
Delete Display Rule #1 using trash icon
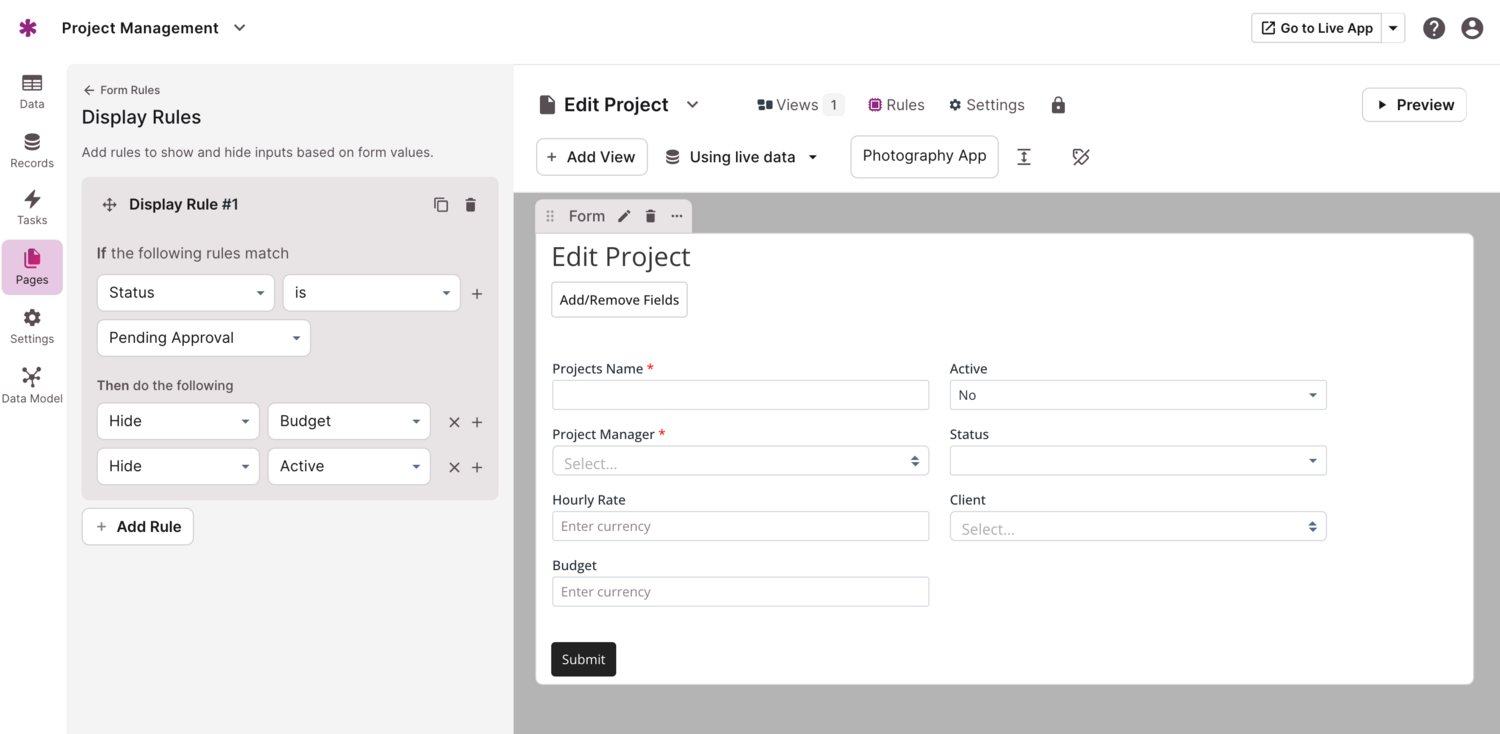tap(471, 205)
